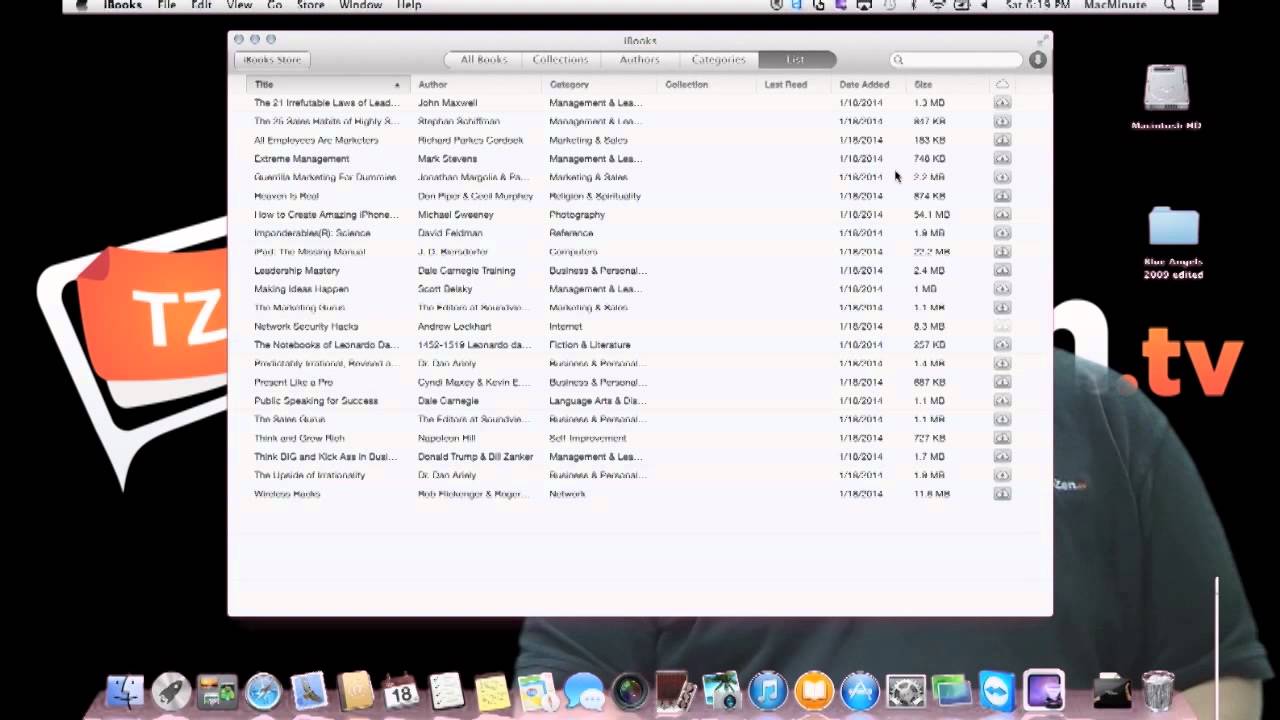Download 'Network Security Hacks' using the cloud button
Screen dimensions: 1280x720
click(1002, 326)
